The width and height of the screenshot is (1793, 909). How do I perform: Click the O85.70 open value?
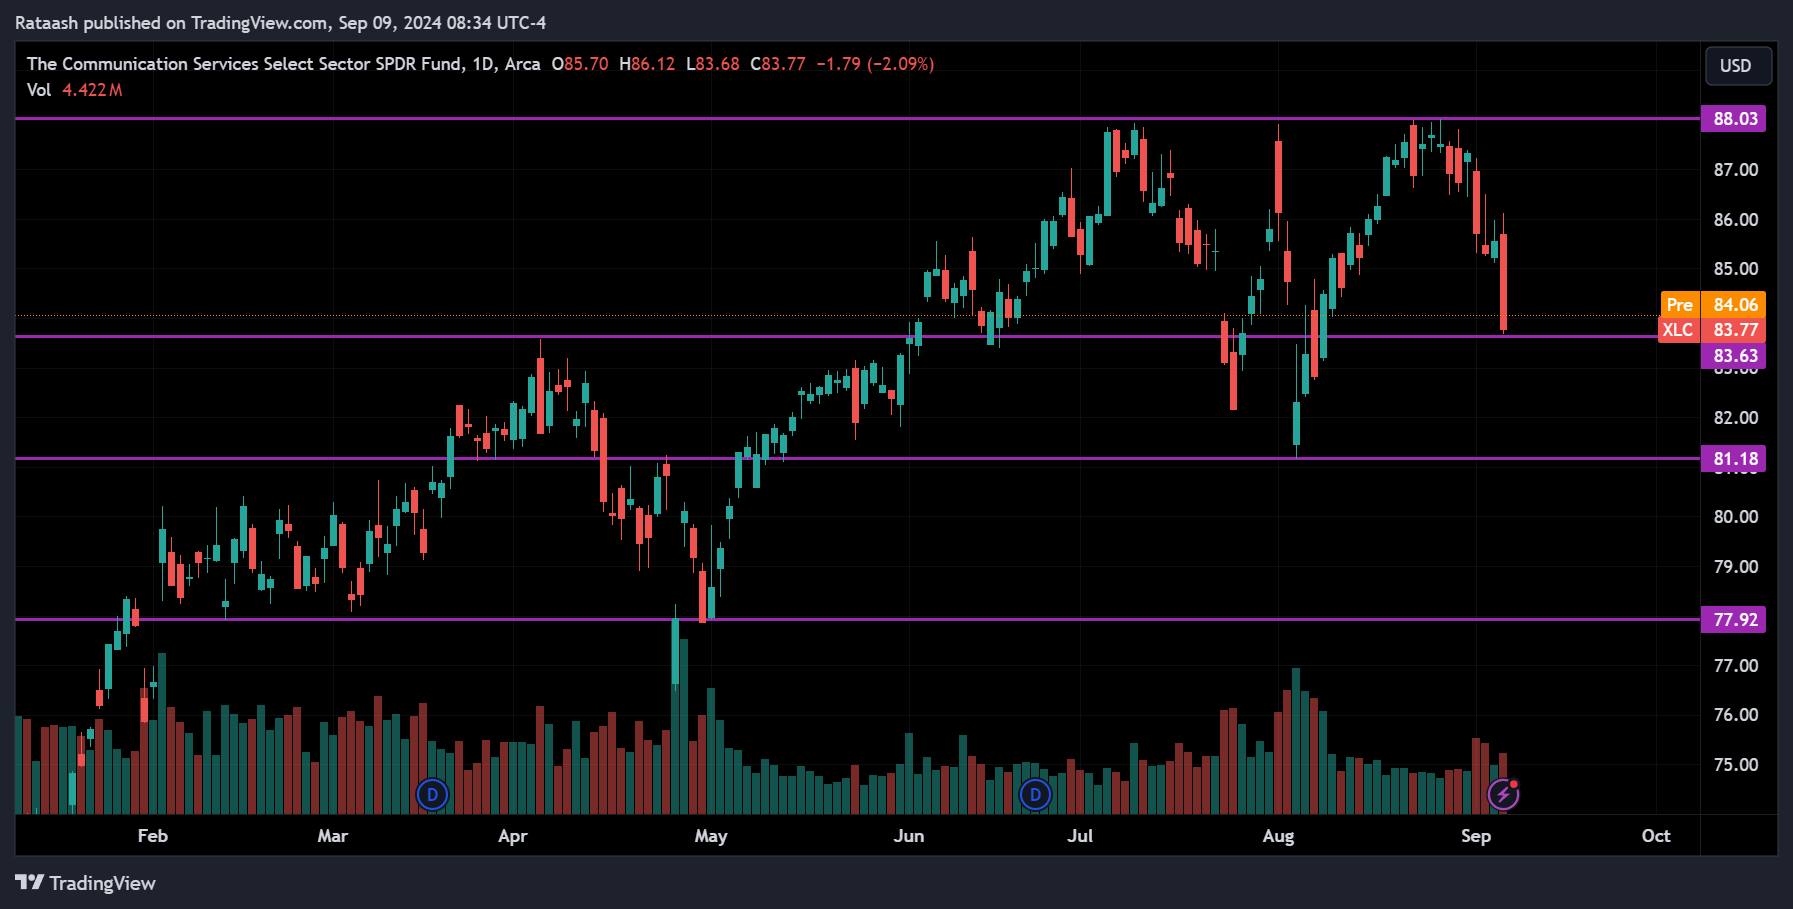click(580, 64)
